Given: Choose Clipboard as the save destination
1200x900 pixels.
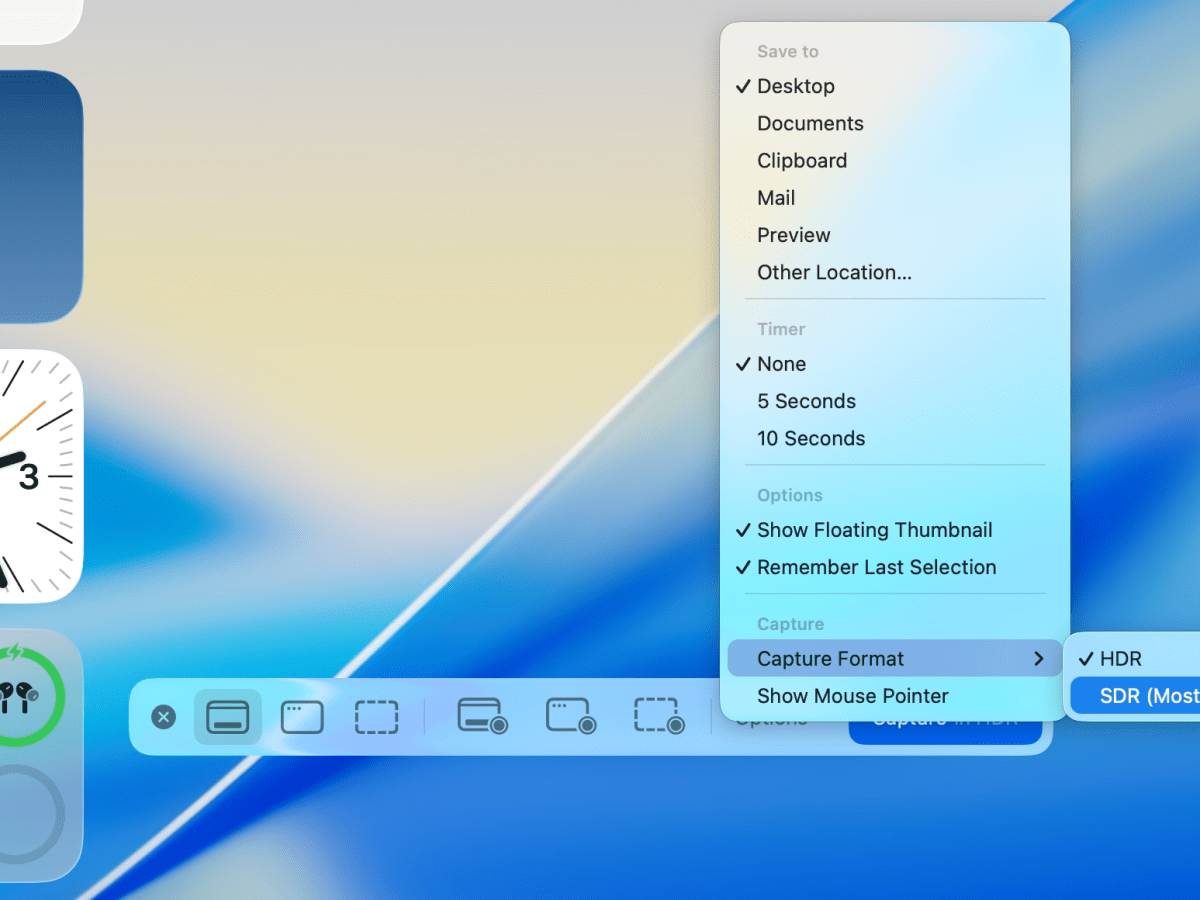Looking at the screenshot, I should coord(802,160).
